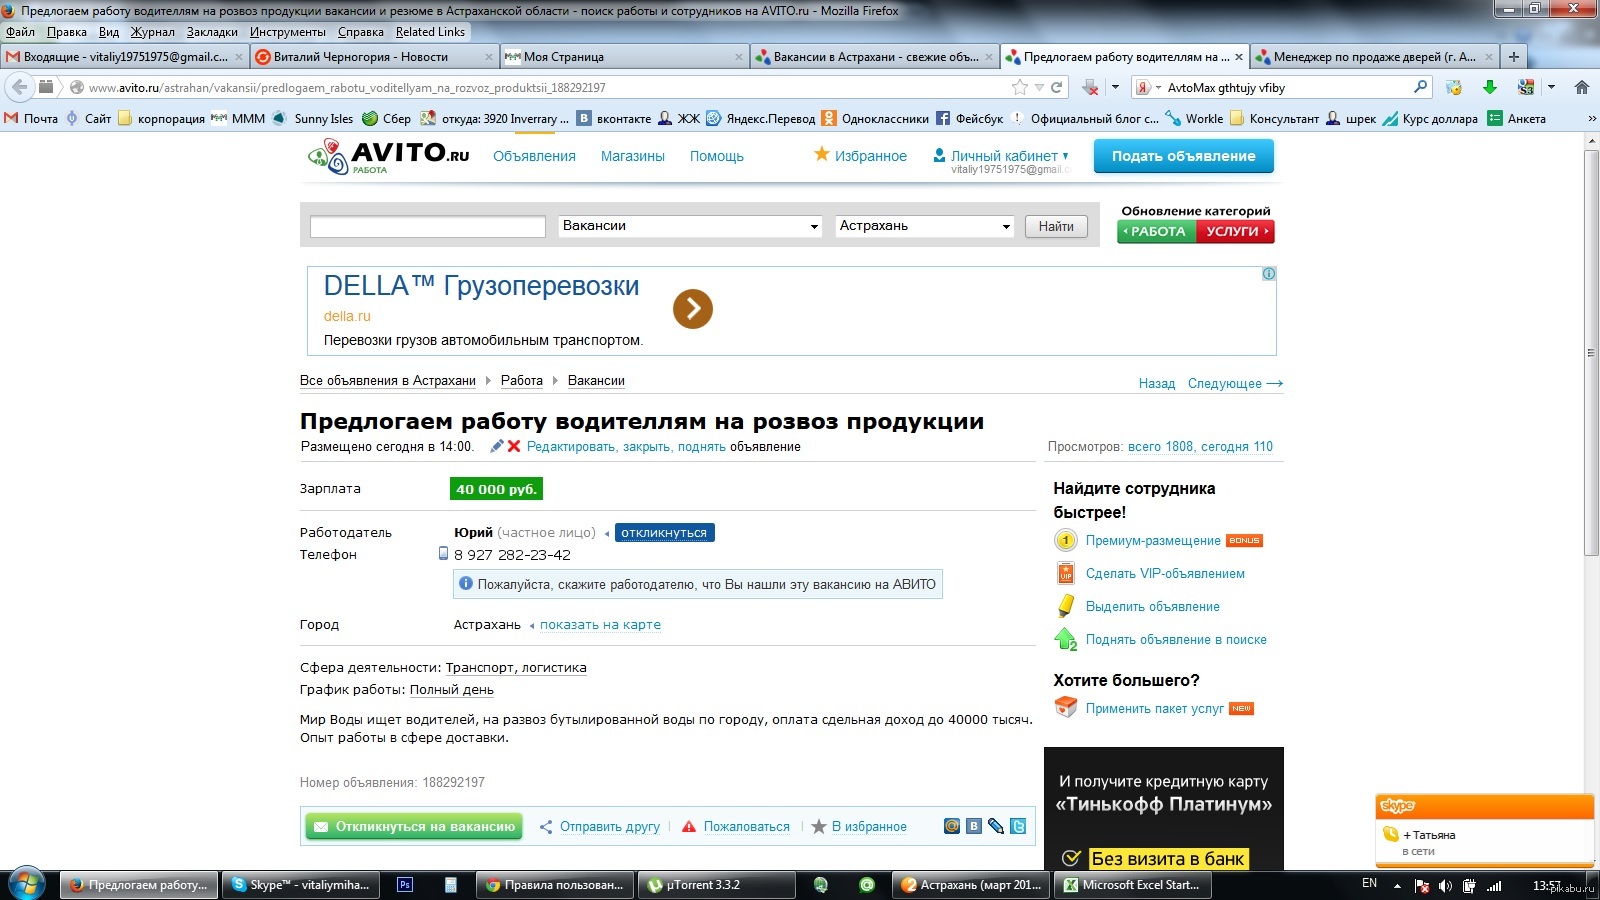
Task: Open the Вакансии category dropdown
Action: pos(690,226)
